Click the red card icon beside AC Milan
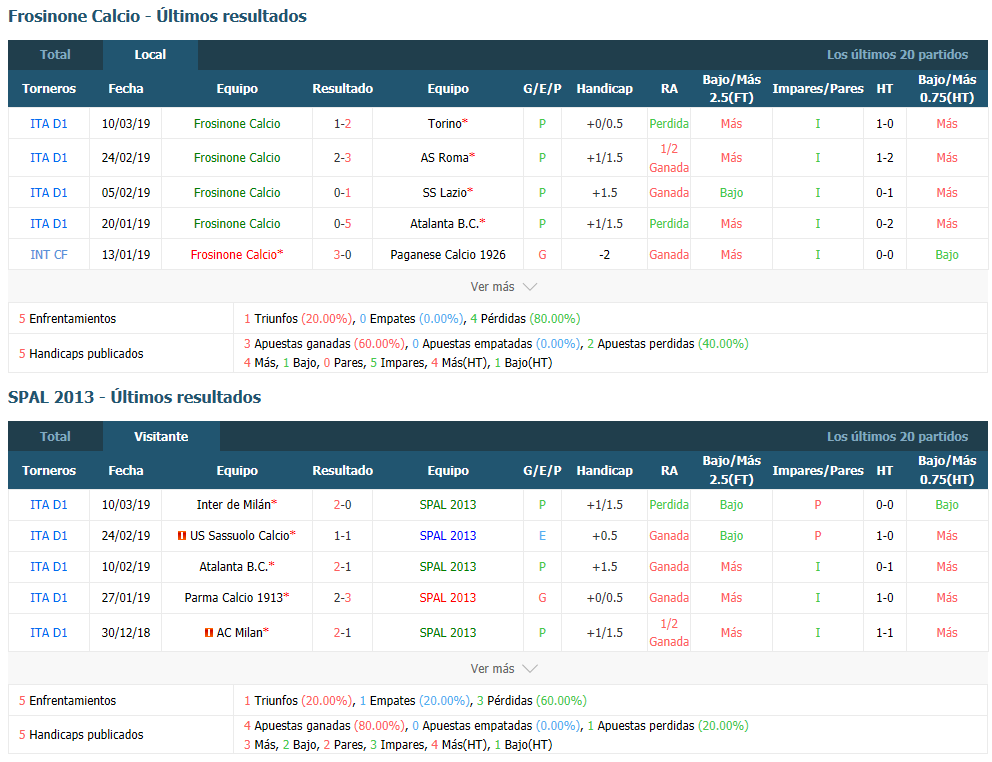Viewport: 992px width, 762px height. tap(209, 632)
